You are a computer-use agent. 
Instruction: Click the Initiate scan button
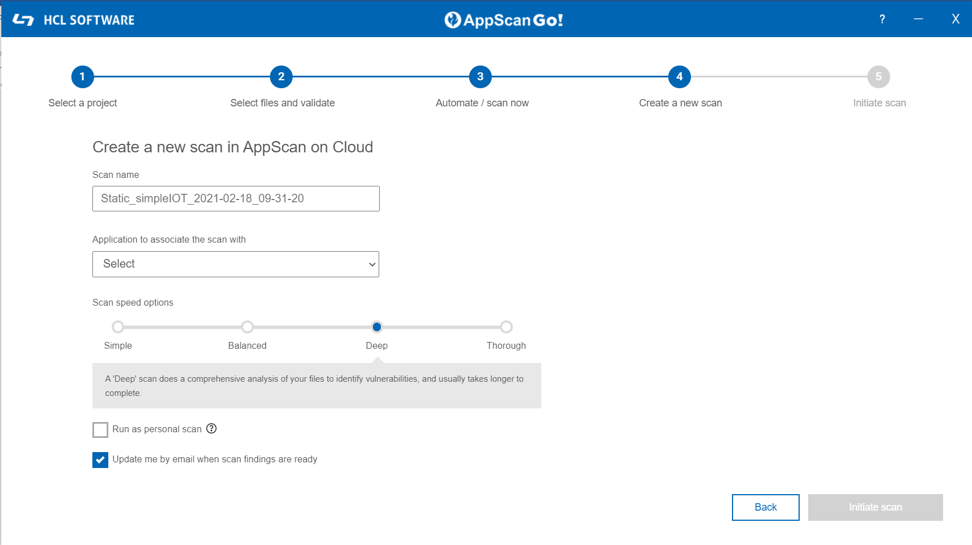coord(875,507)
